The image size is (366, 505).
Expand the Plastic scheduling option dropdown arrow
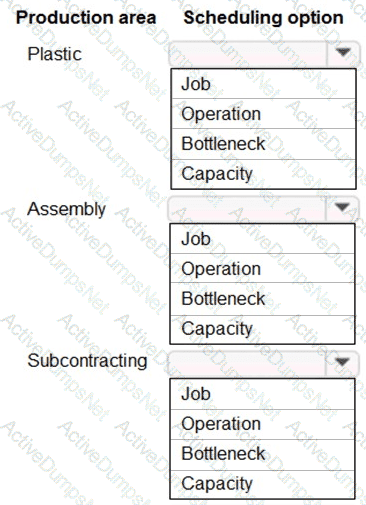[x=343, y=53]
